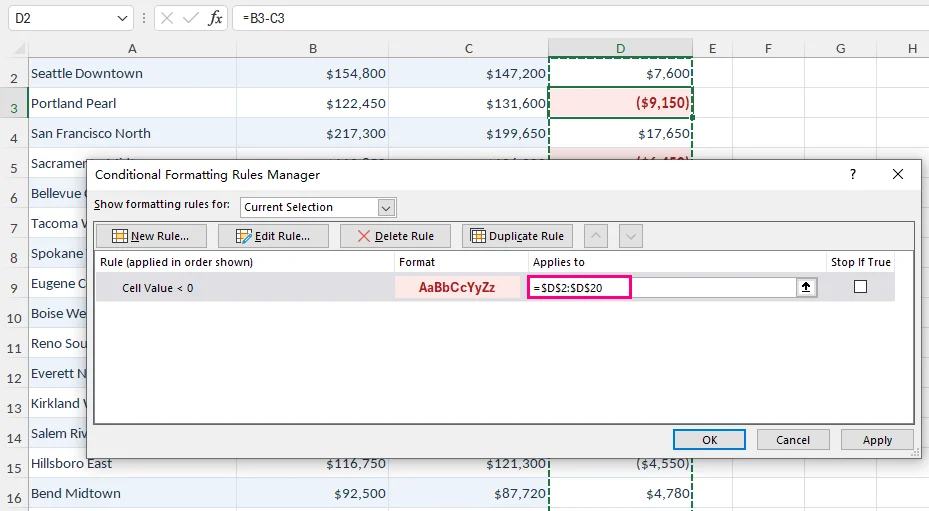Click the collapse dialog range selector icon

[x=806, y=288]
